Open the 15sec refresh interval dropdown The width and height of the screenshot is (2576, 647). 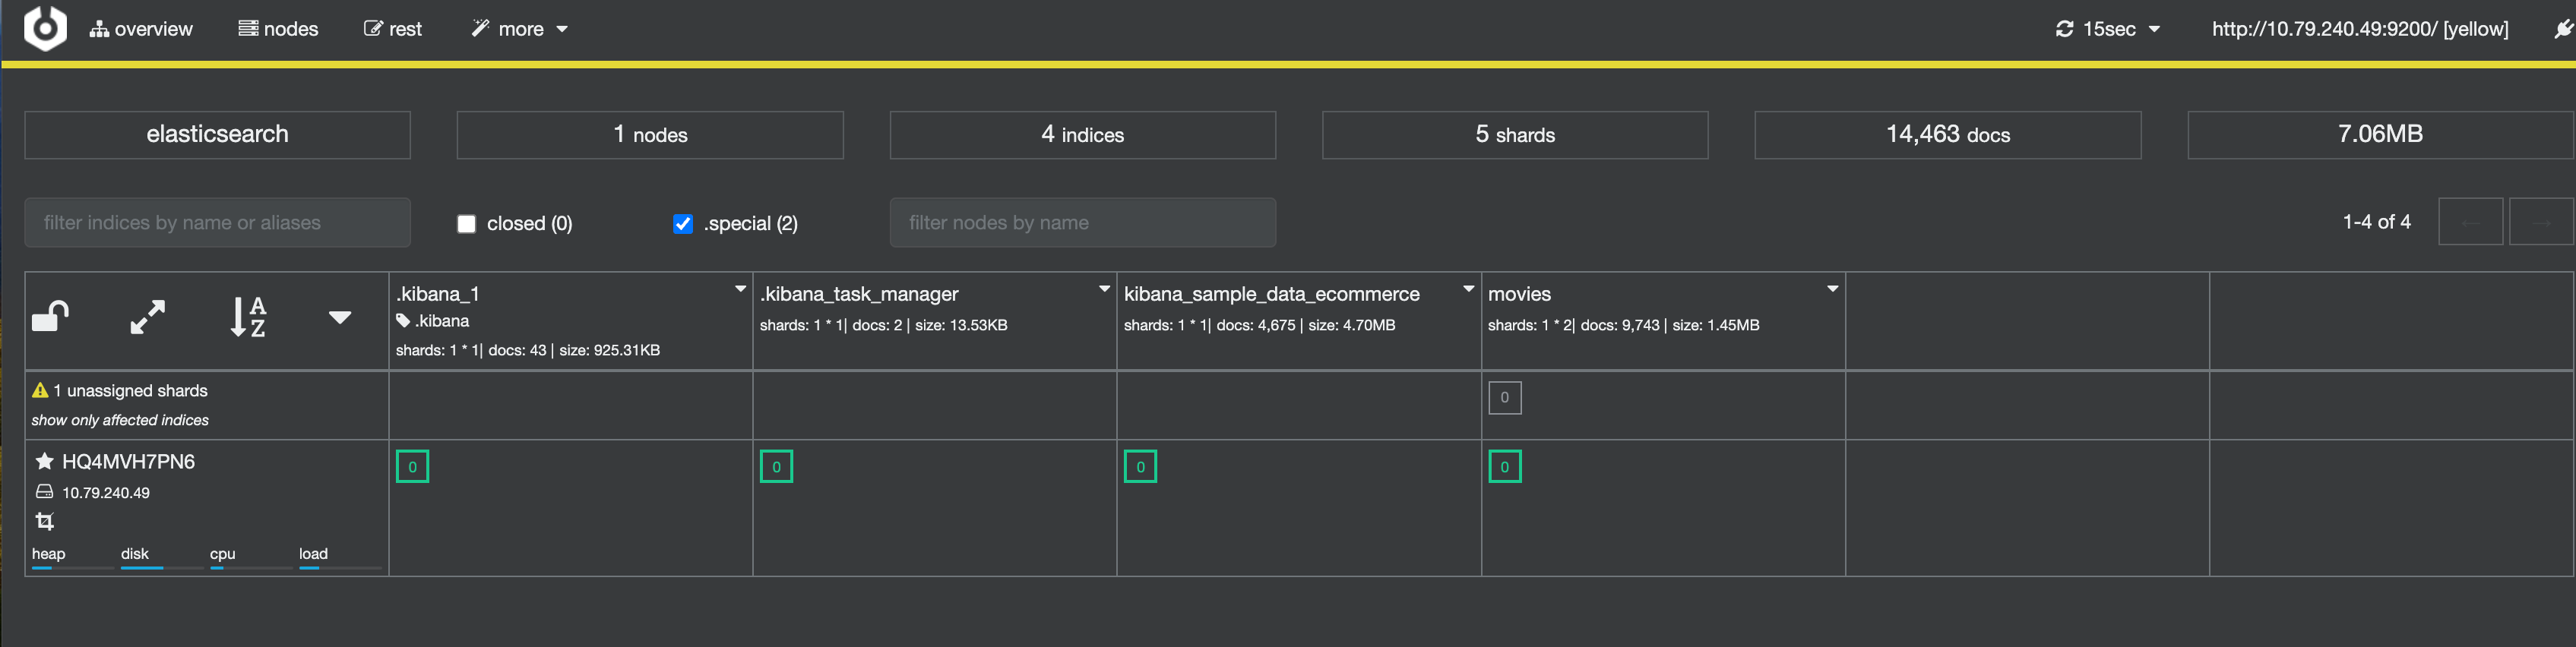[x=2107, y=29]
